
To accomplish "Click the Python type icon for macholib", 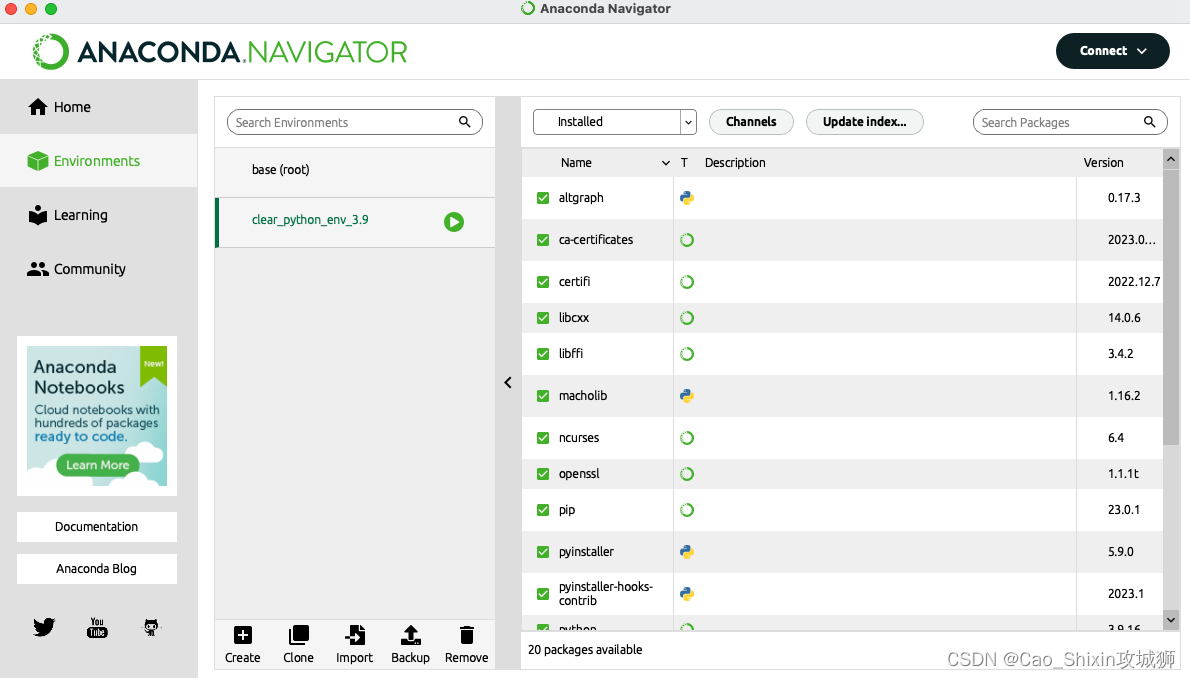I will click(x=687, y=396).
